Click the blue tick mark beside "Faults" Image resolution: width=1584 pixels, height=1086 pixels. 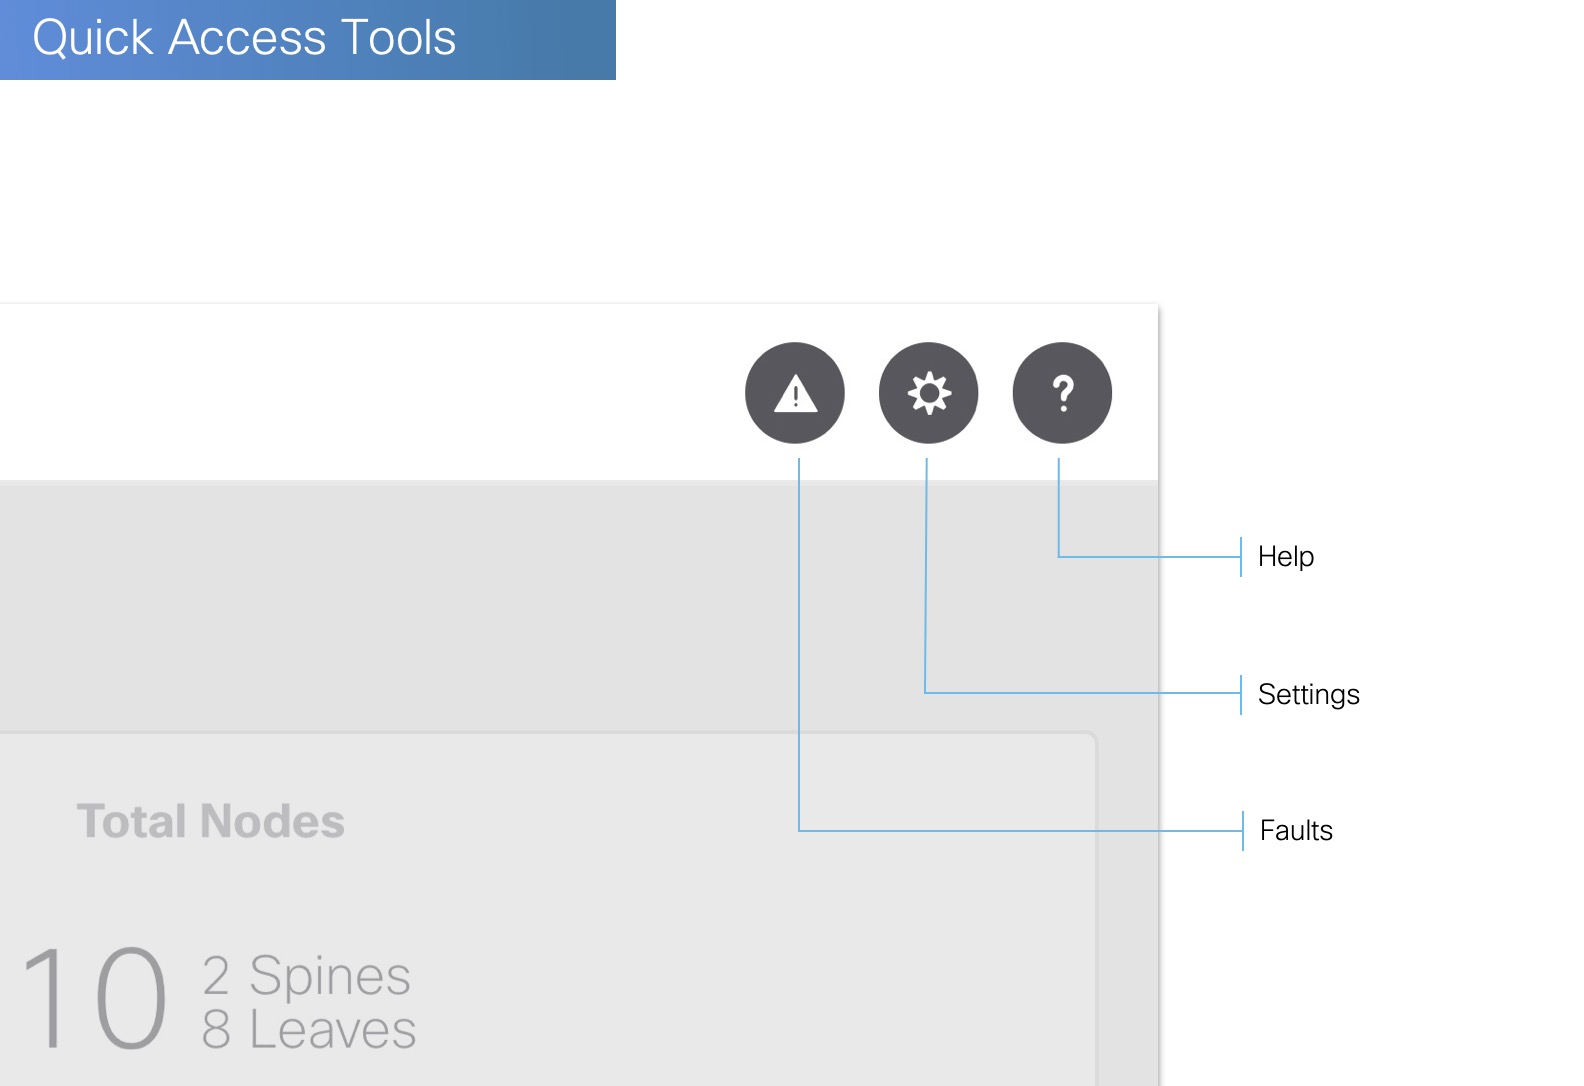(1243, 831)
